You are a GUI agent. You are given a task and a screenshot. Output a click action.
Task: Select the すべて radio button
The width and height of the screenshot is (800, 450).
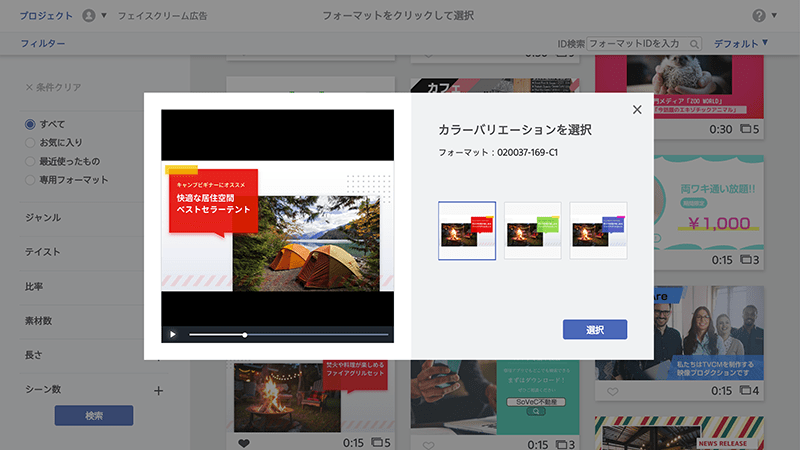pyautogui.click(x=30, y=124)
